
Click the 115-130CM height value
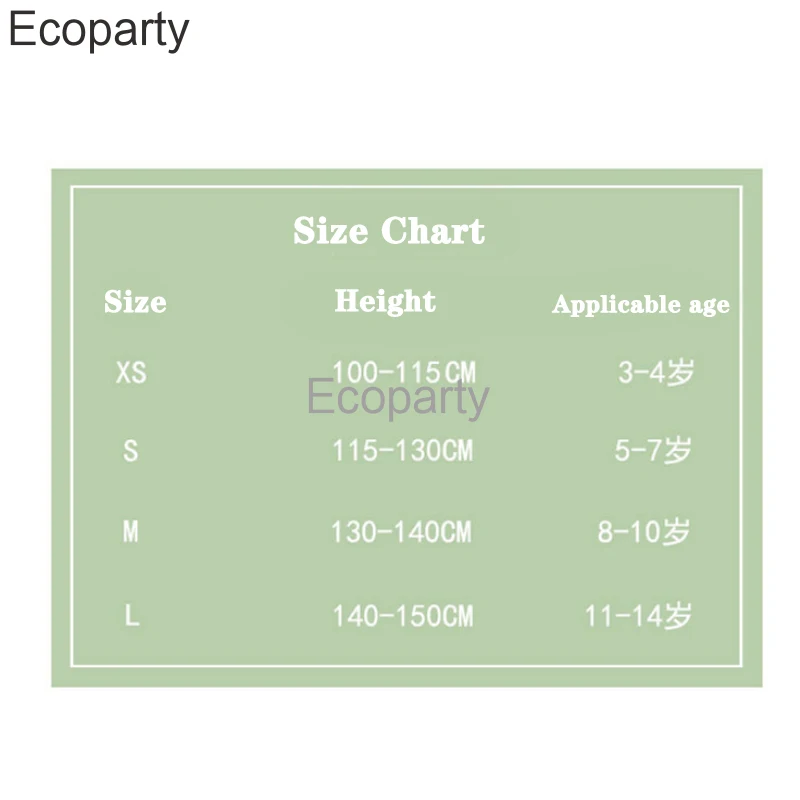402,451
